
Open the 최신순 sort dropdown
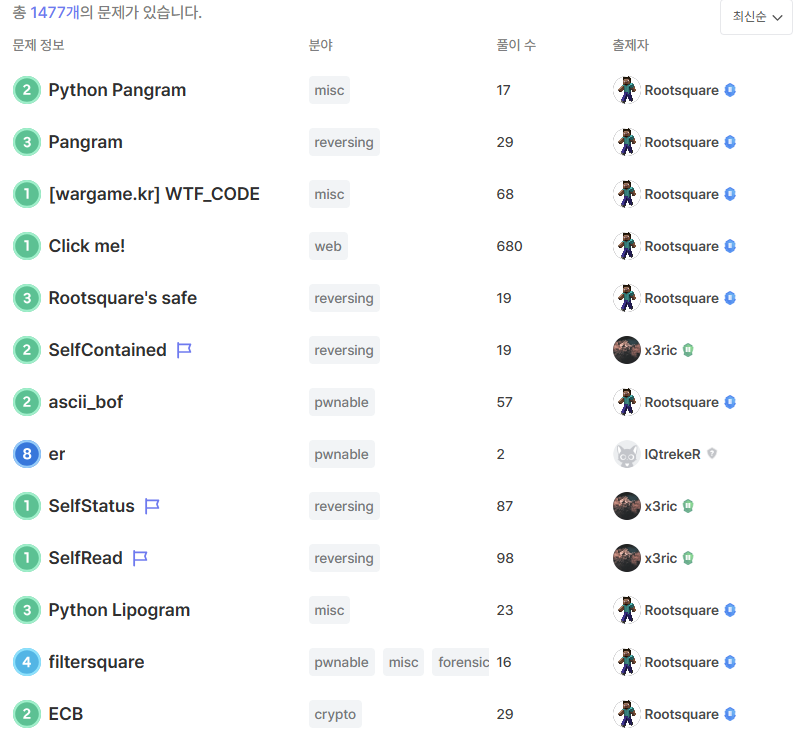756,17
